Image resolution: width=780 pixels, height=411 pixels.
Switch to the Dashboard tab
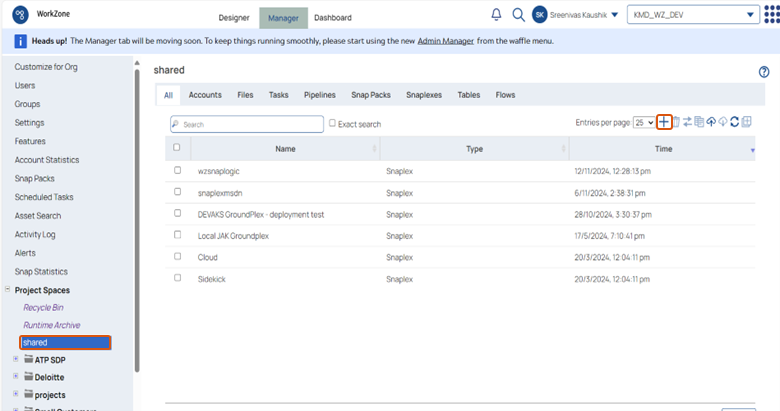point(333,18)
